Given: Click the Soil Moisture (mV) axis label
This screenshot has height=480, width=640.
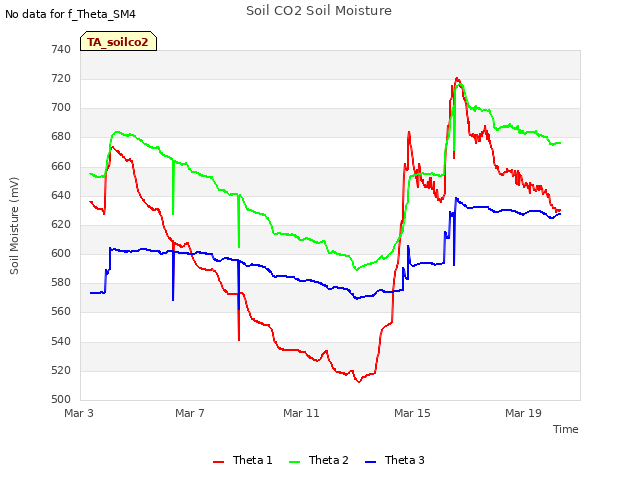Looking at the screenshot, I should [14, 226].
